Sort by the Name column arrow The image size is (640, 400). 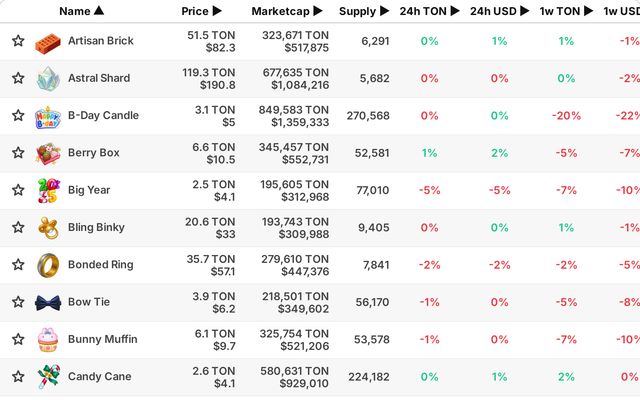pos(99,11)
